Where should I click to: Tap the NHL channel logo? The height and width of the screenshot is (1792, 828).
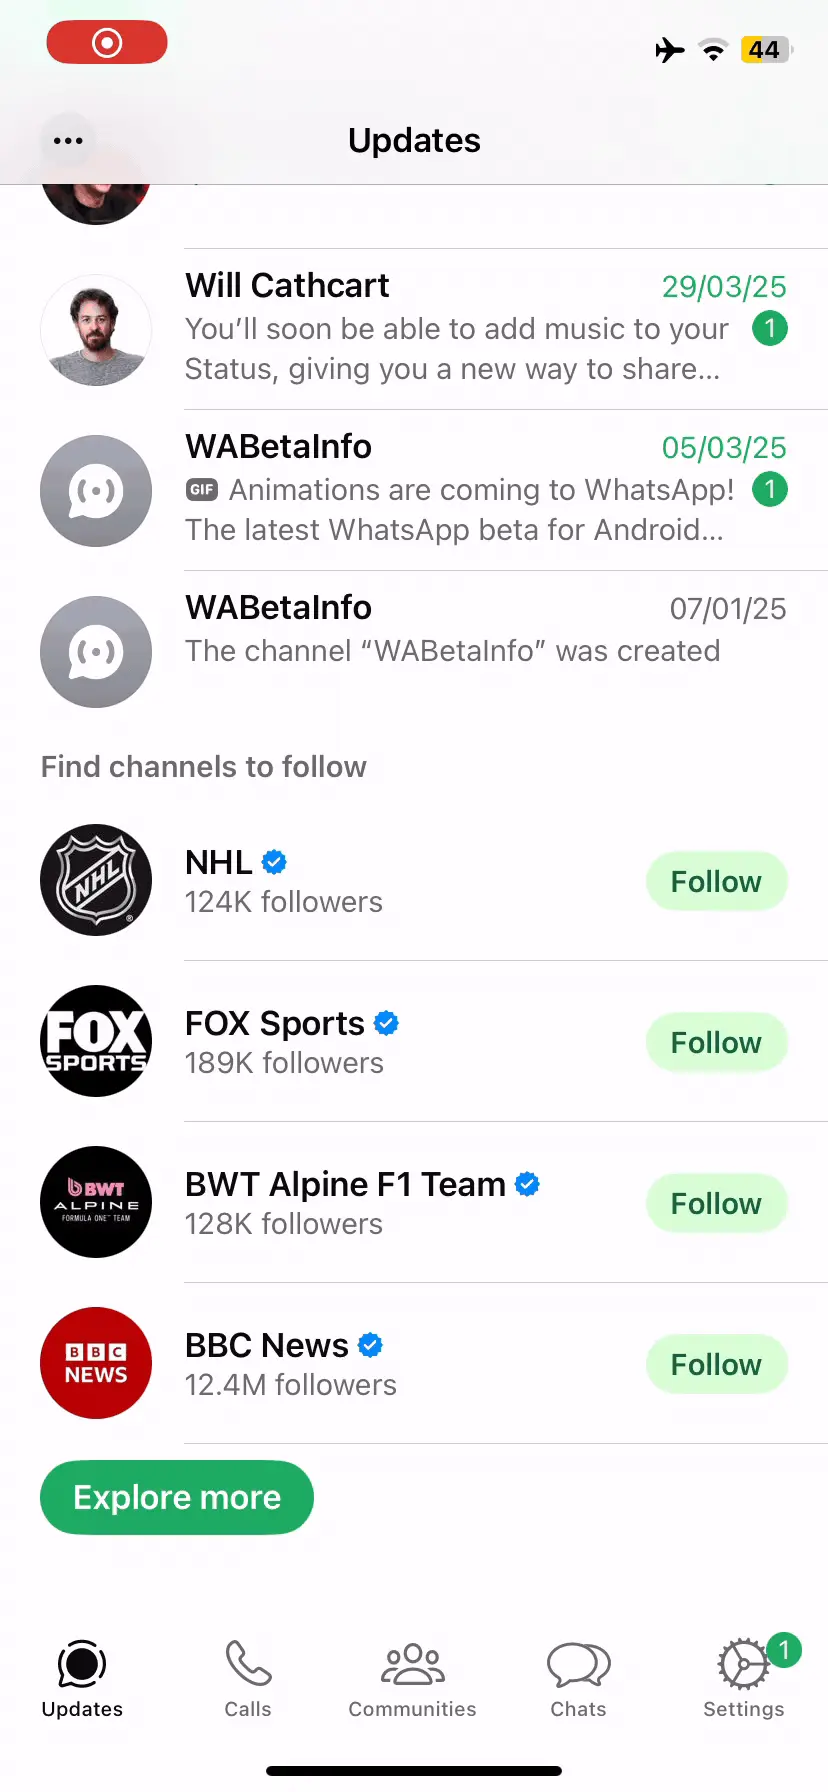point(96,880)
